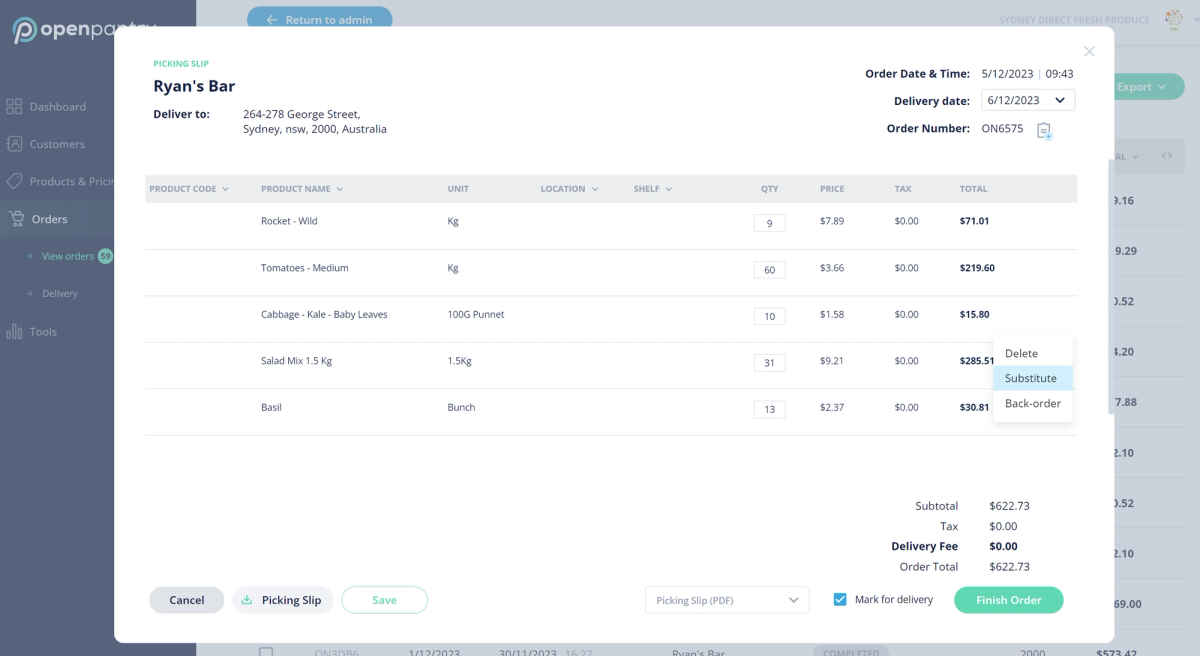Click Basil product name

pos(271,407)
